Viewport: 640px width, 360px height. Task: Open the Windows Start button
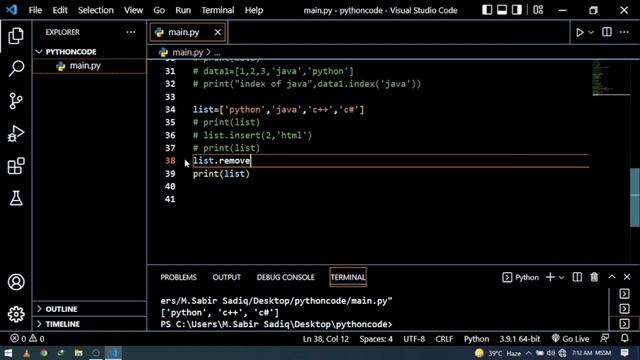(x=8, y=353)
